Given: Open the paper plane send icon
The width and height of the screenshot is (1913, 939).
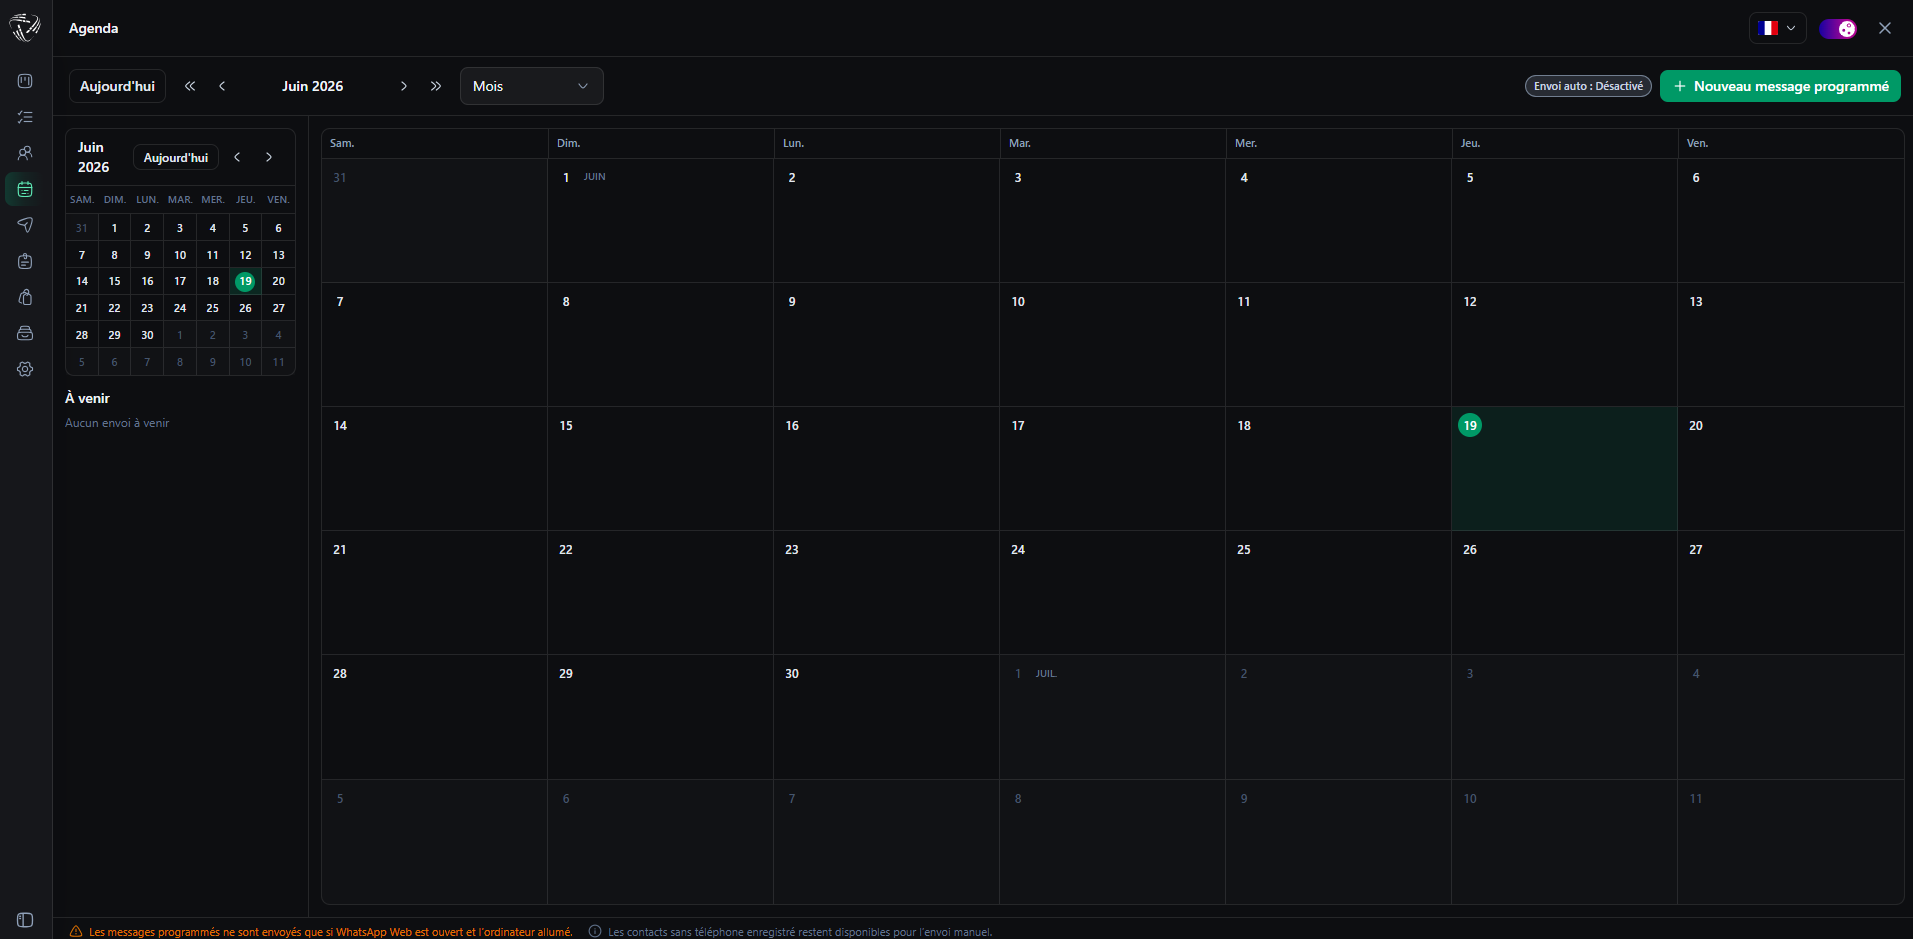Looking at the screenshot, I should [x=25, y=225].
